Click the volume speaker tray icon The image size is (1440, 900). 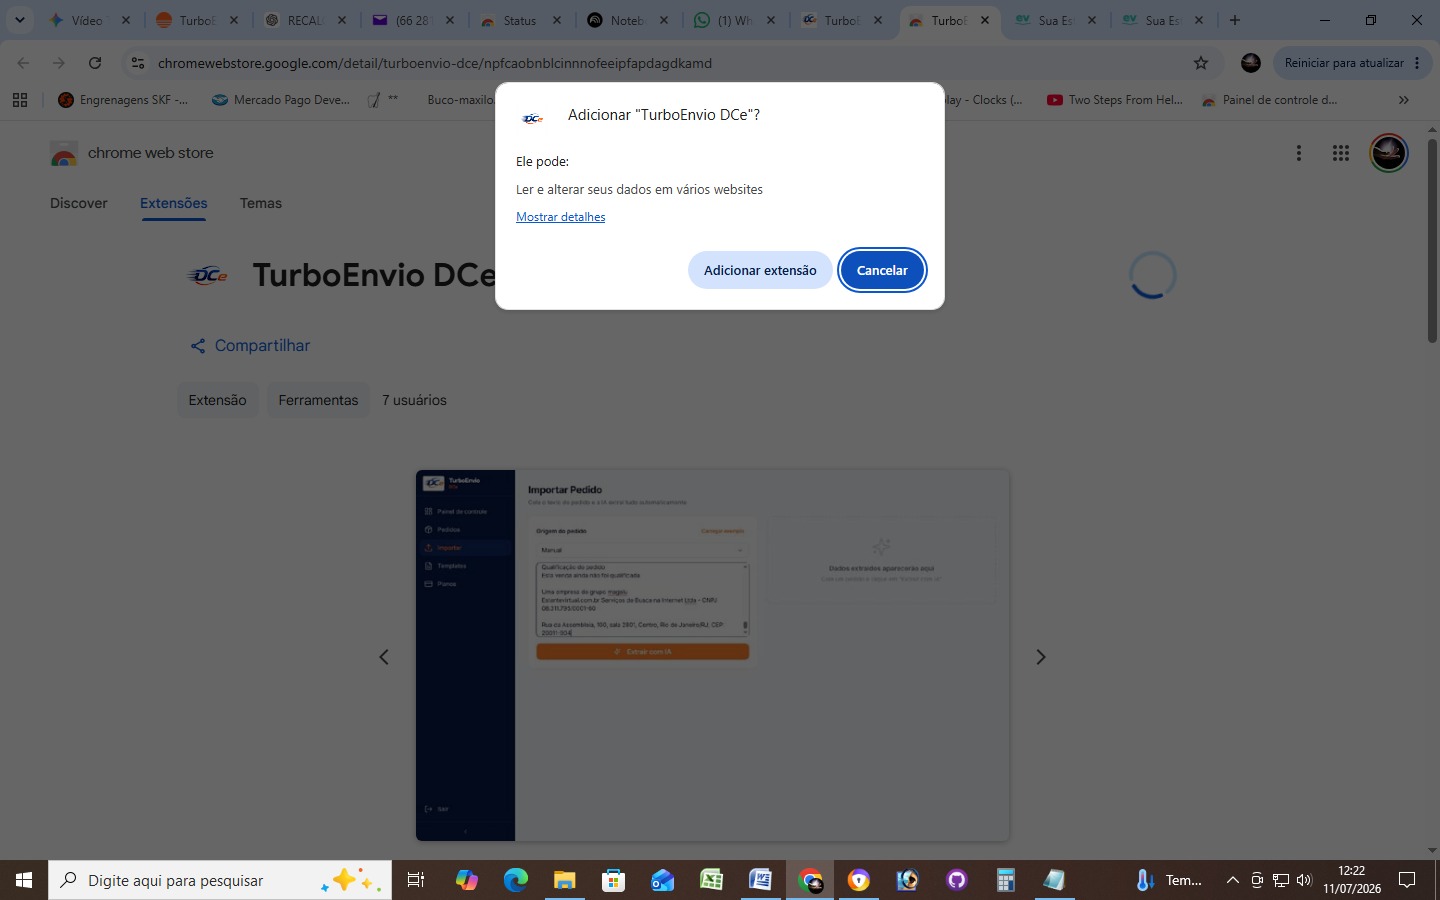(1304, 880)
